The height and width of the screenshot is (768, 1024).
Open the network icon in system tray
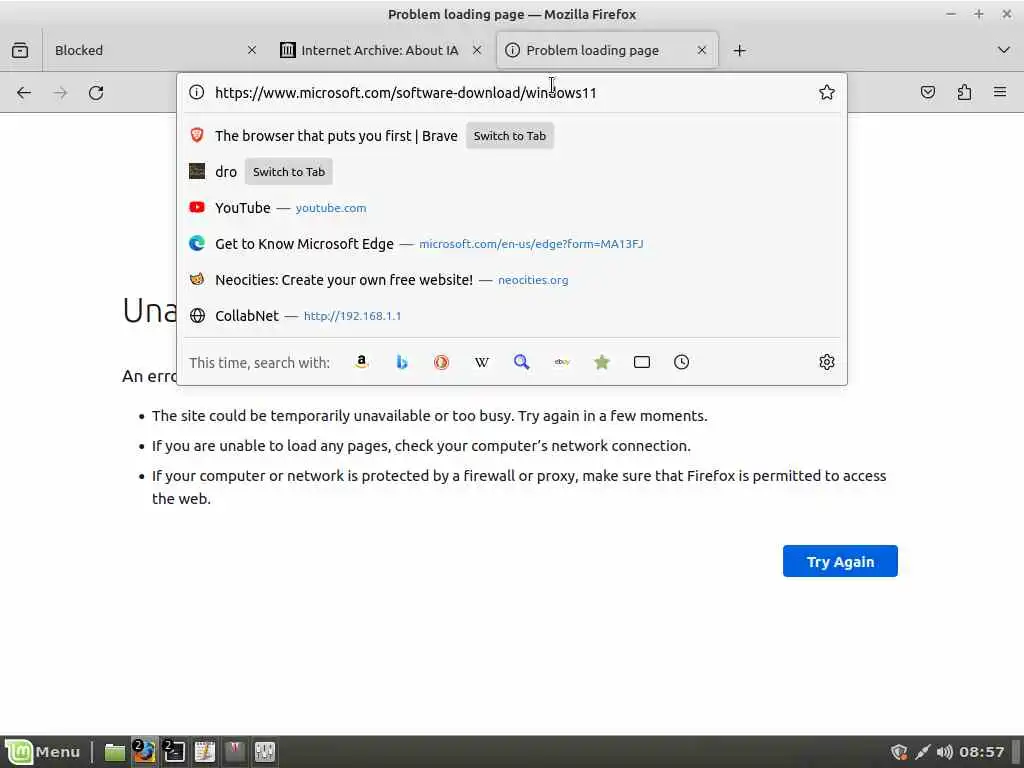point(921,752)
